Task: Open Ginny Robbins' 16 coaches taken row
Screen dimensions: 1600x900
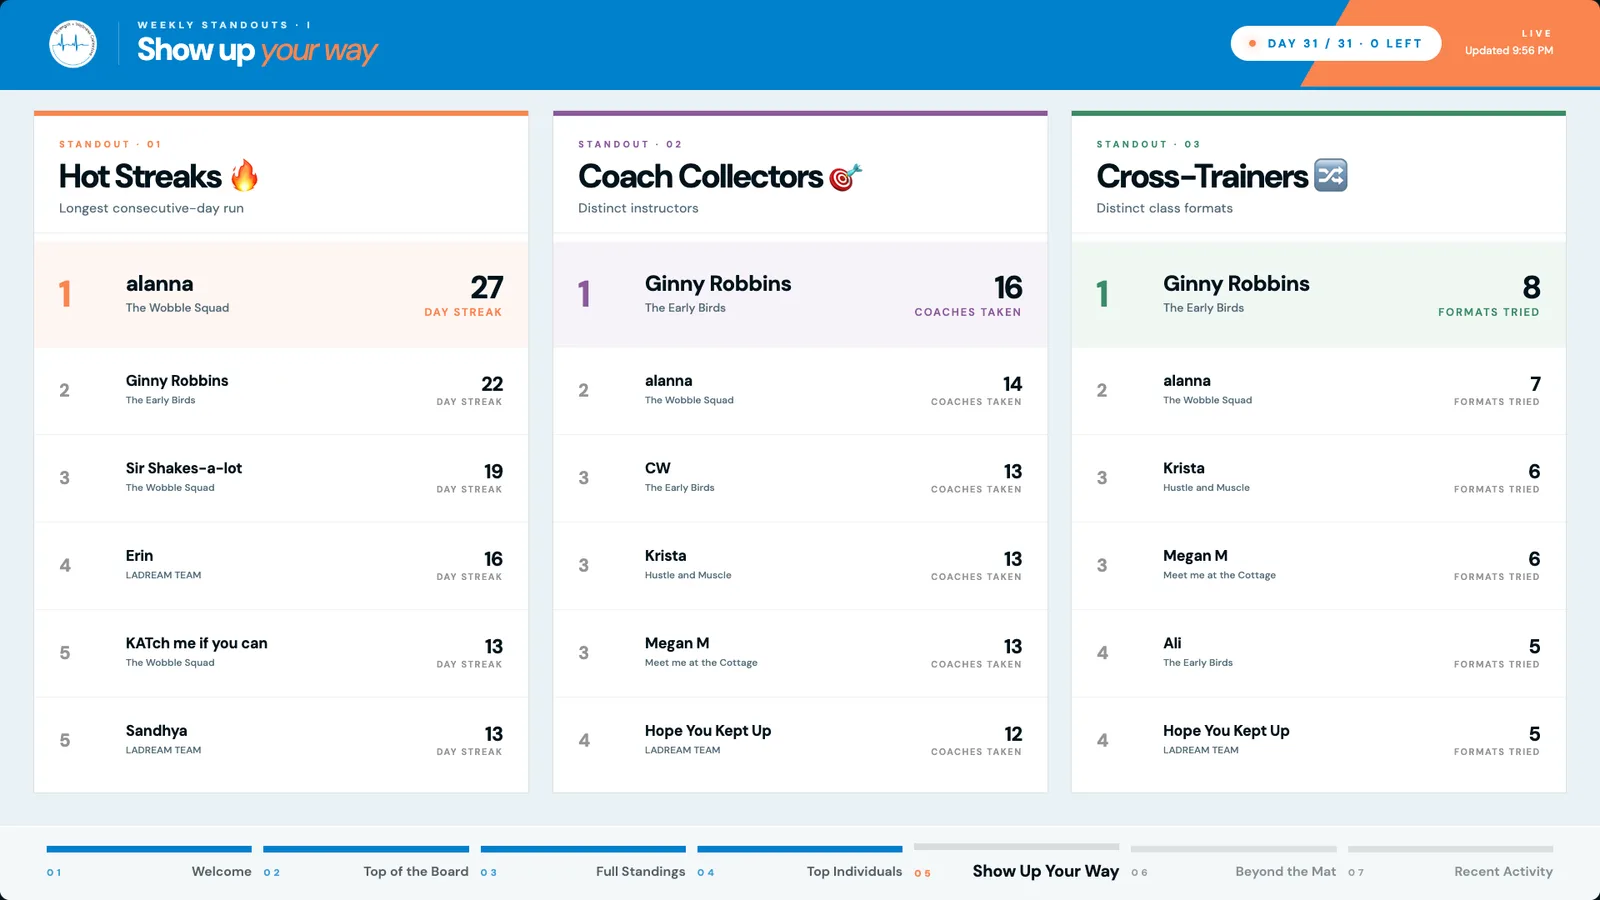Action: click(800, 295)
